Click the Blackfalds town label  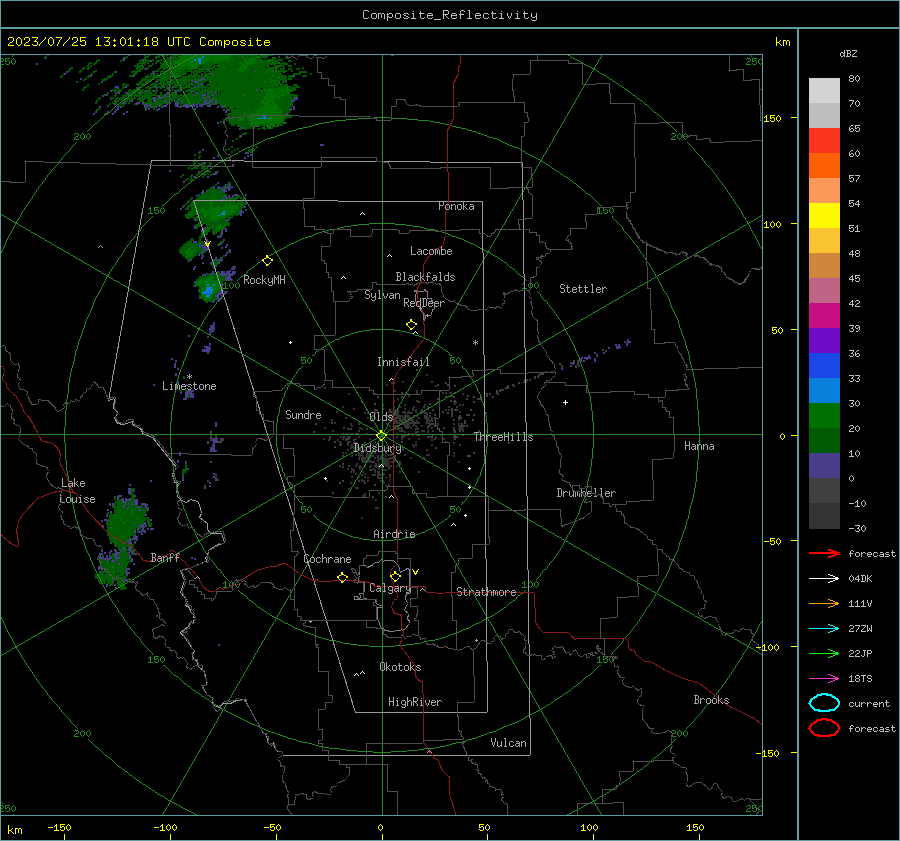coord(425,277)
